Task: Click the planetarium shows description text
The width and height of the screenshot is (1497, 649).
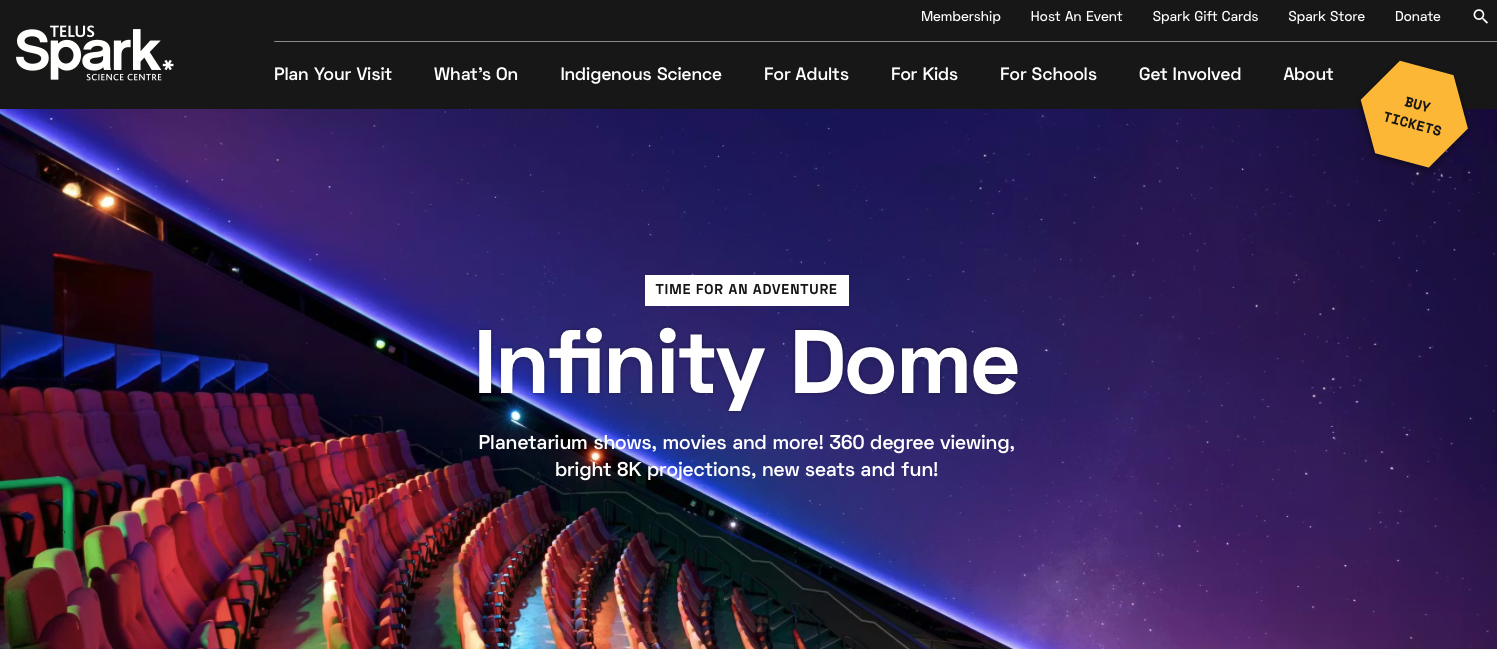Action: tap(746, 456)
